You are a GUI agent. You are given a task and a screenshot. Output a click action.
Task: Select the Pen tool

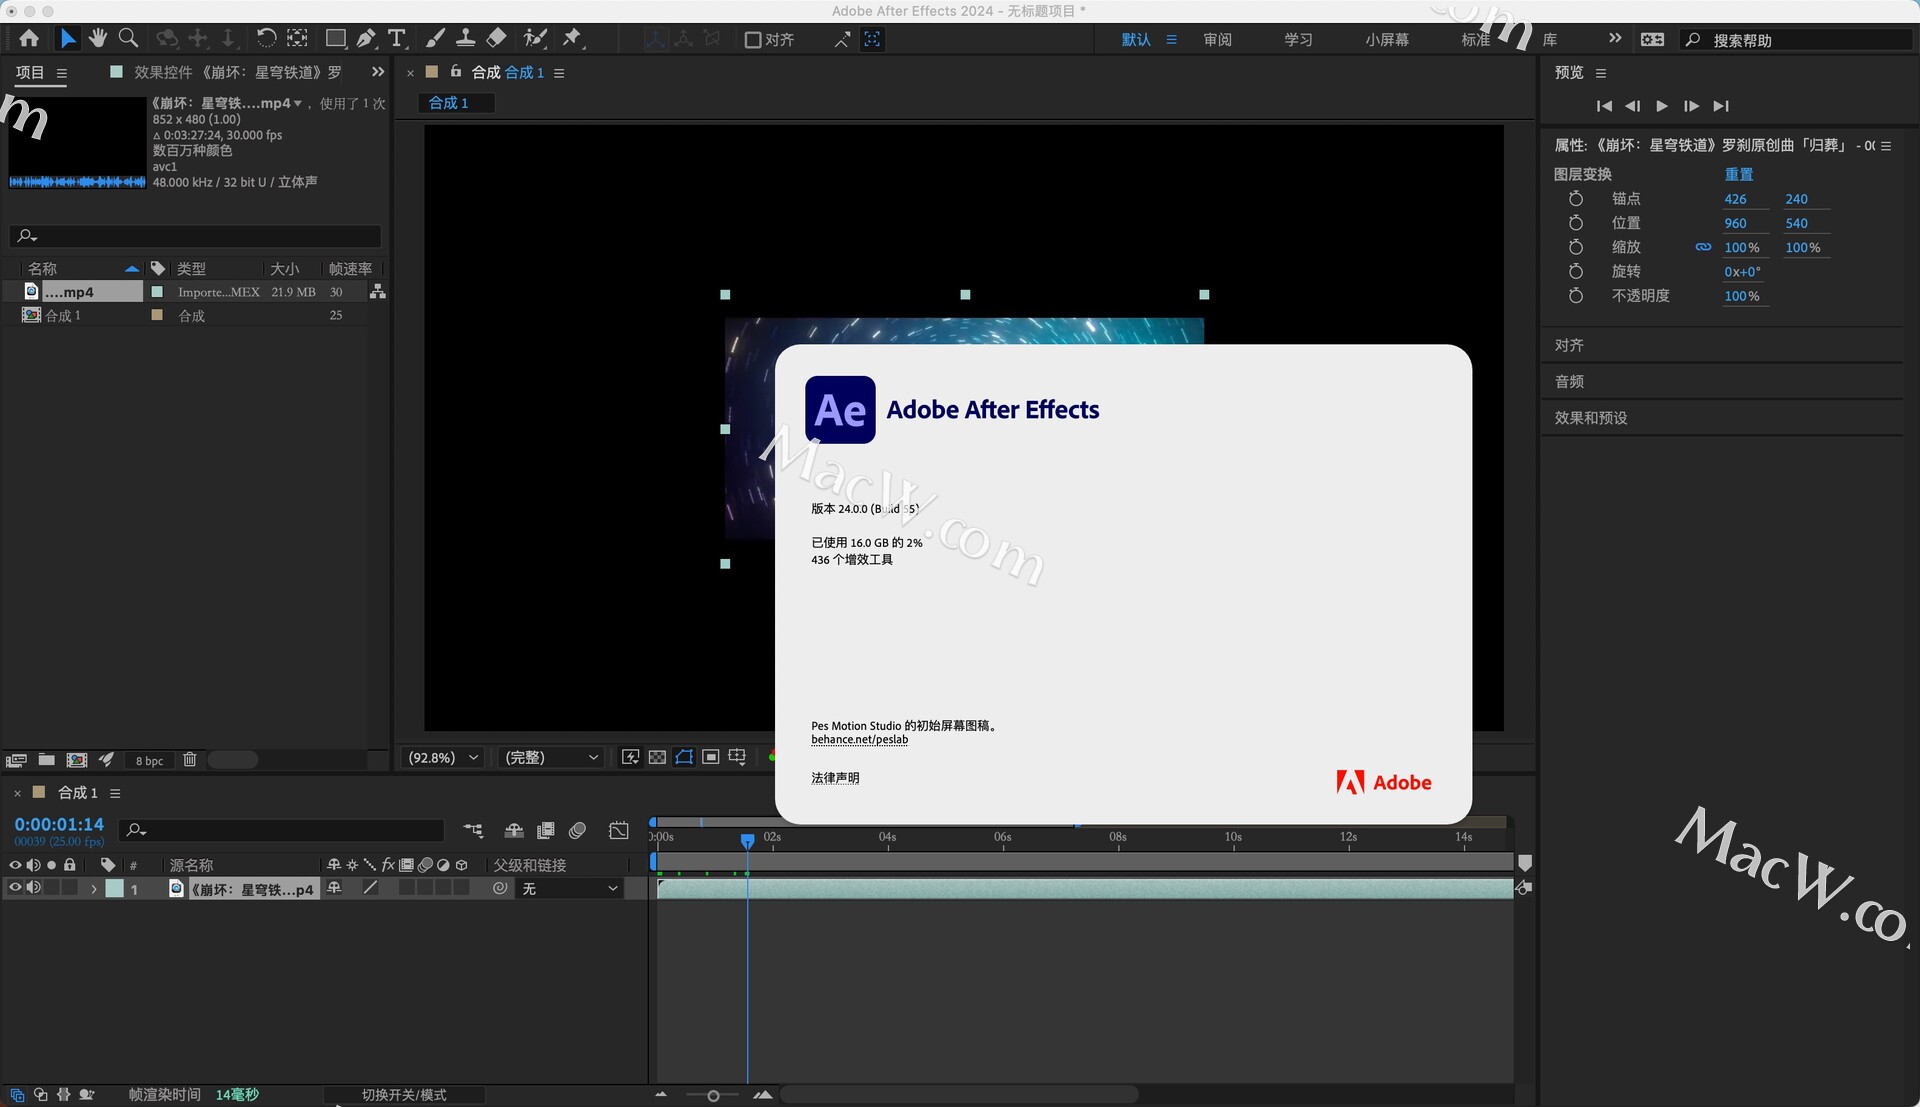[x=366, y=39]
